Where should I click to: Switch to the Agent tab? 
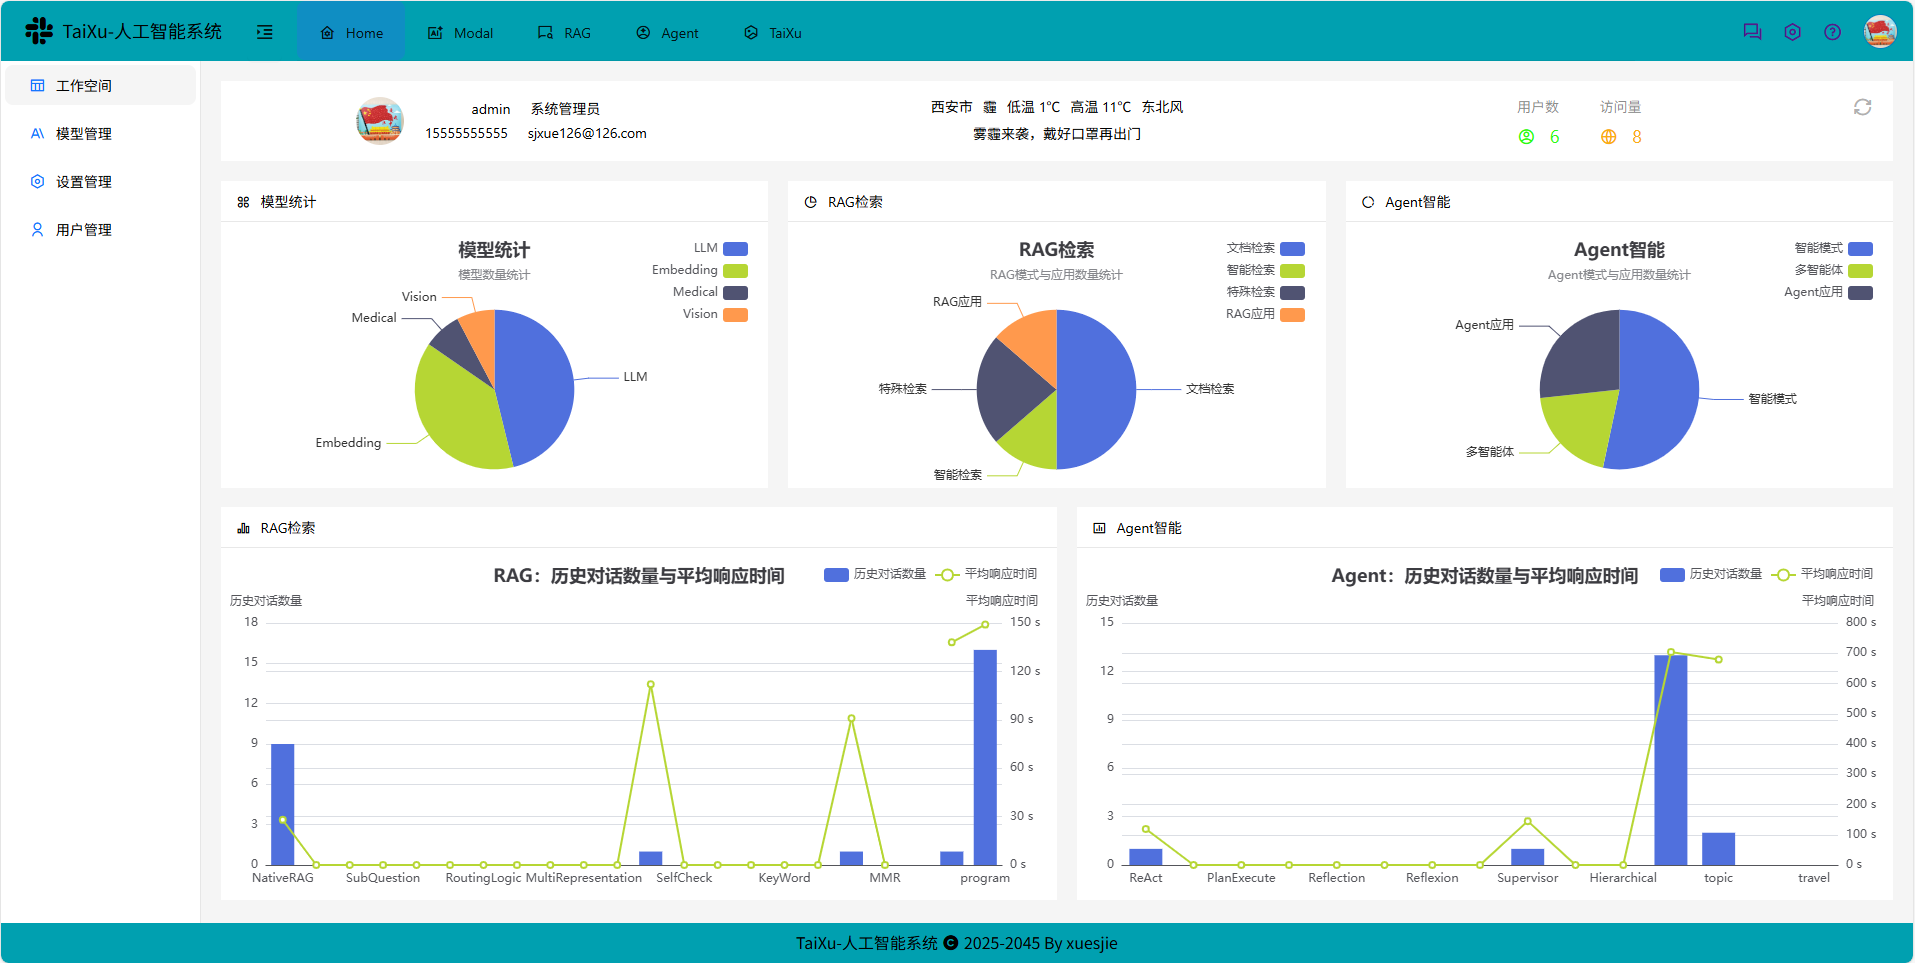[667, 32]
